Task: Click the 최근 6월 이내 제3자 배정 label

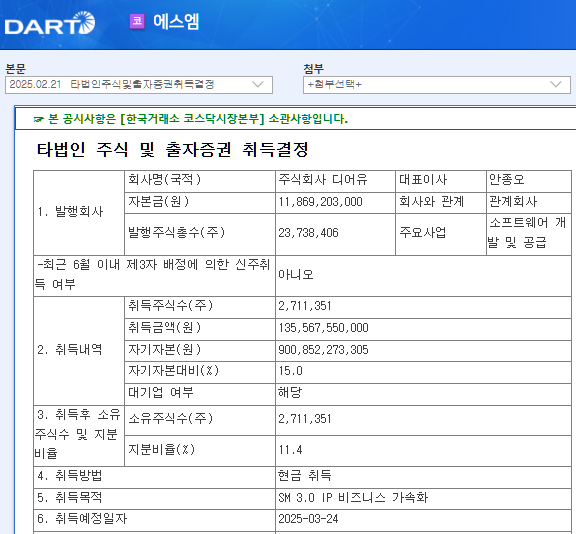Action: pos(154,276)
